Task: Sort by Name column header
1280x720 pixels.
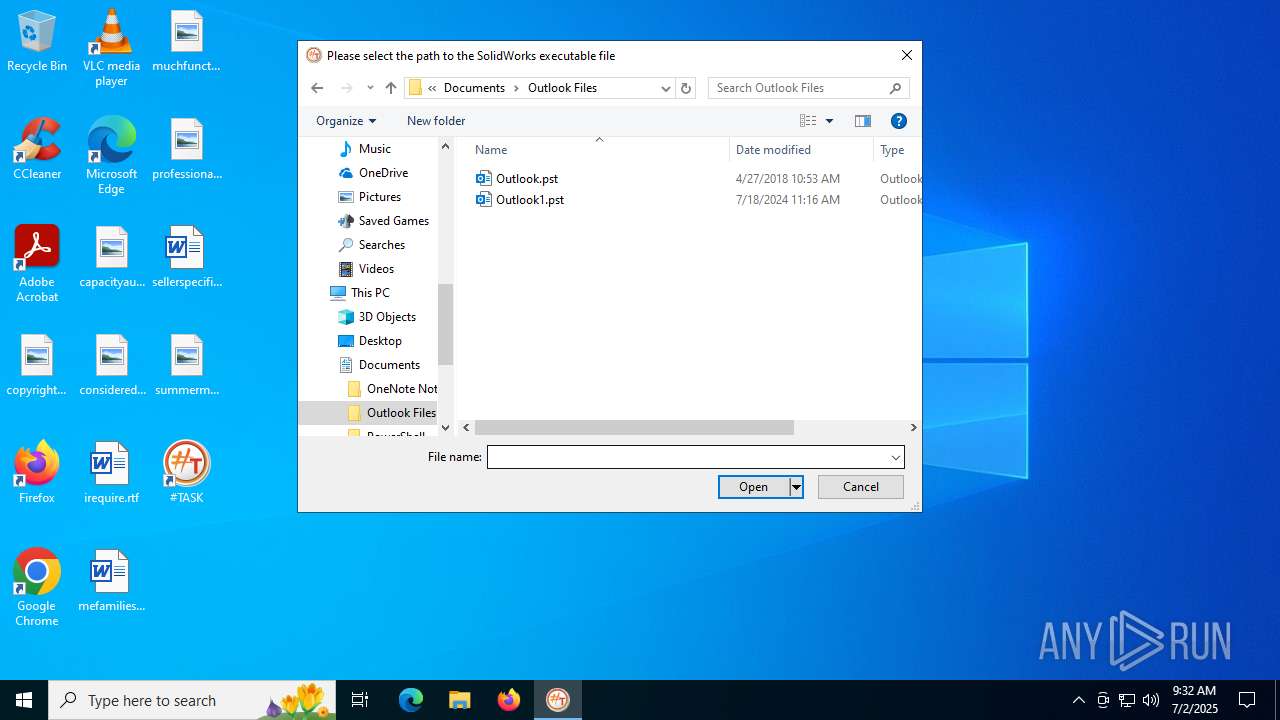Action: tap(598, 150)
